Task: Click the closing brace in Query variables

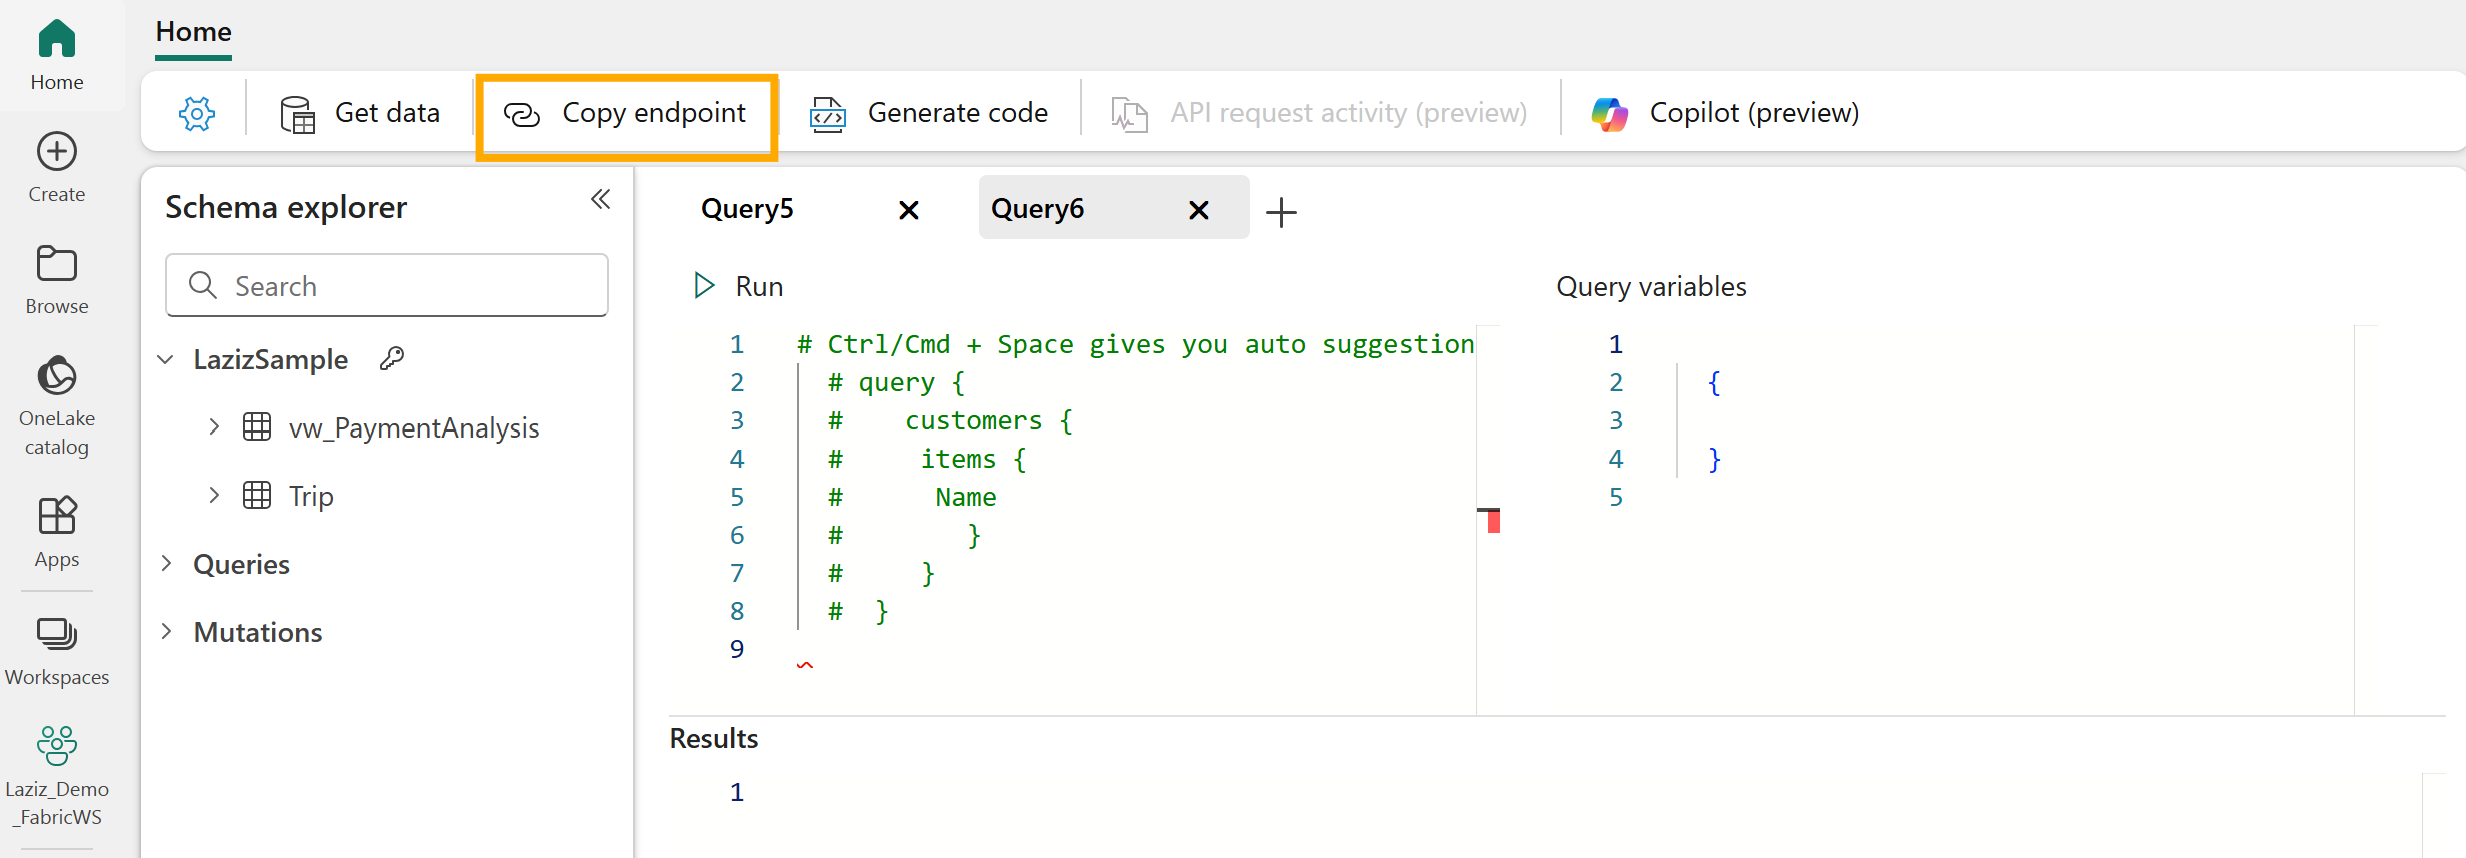Action: (x=1714, y=460)
